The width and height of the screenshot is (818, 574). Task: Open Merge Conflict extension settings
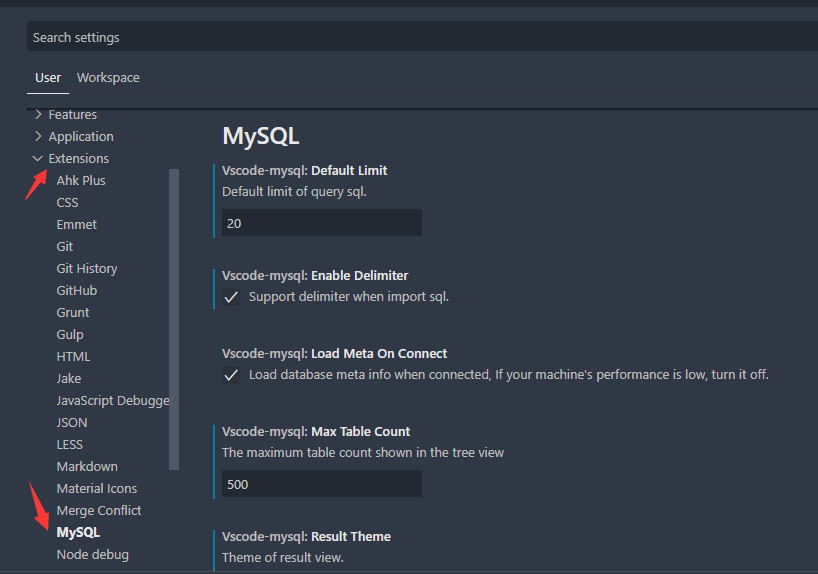99,510
